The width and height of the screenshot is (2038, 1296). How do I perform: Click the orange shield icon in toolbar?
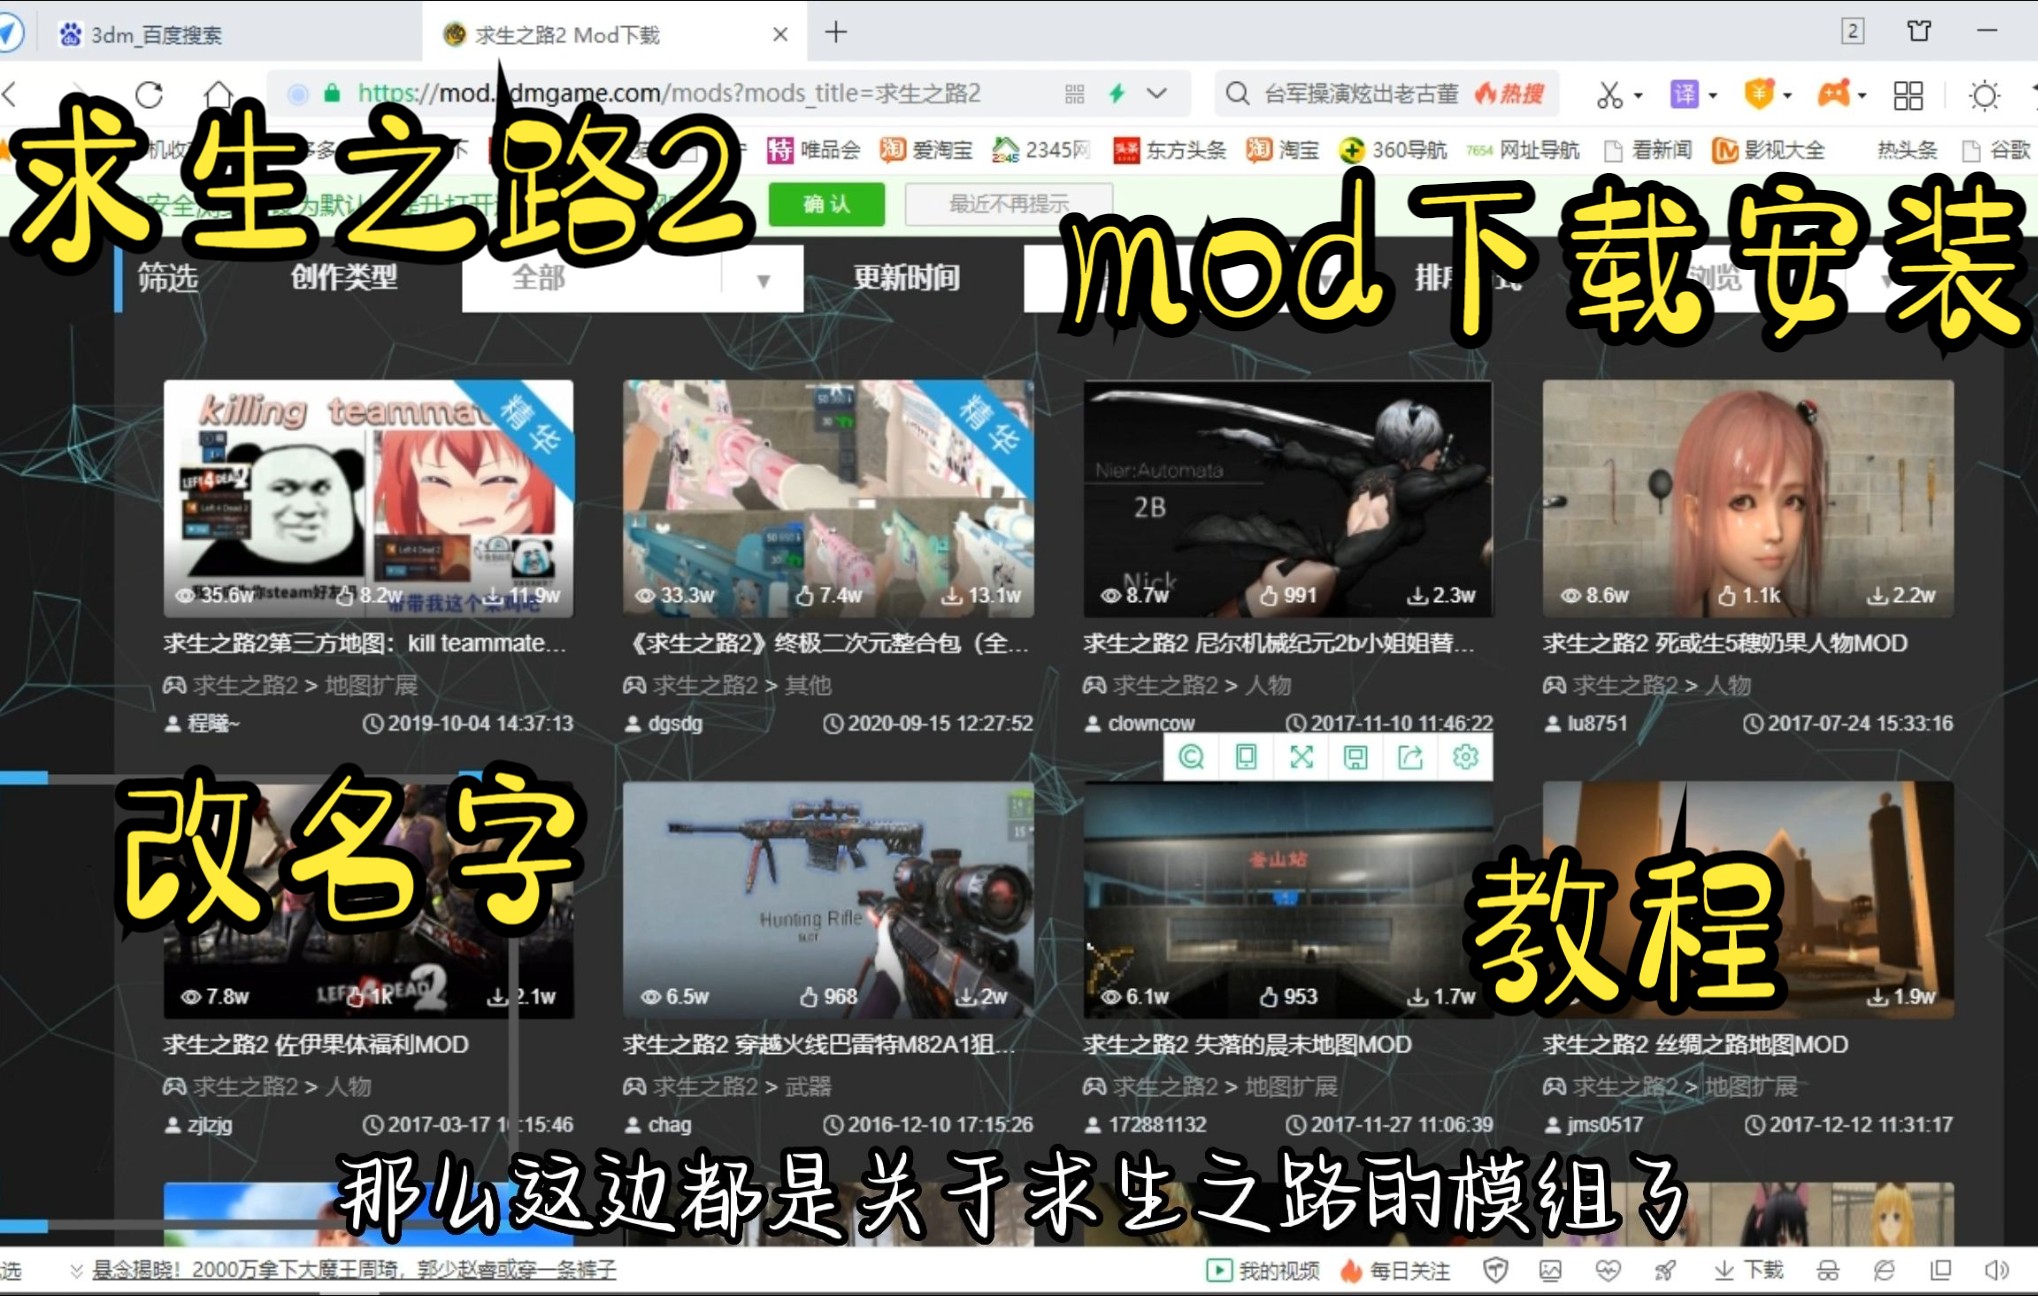[x=1759, y=95]
